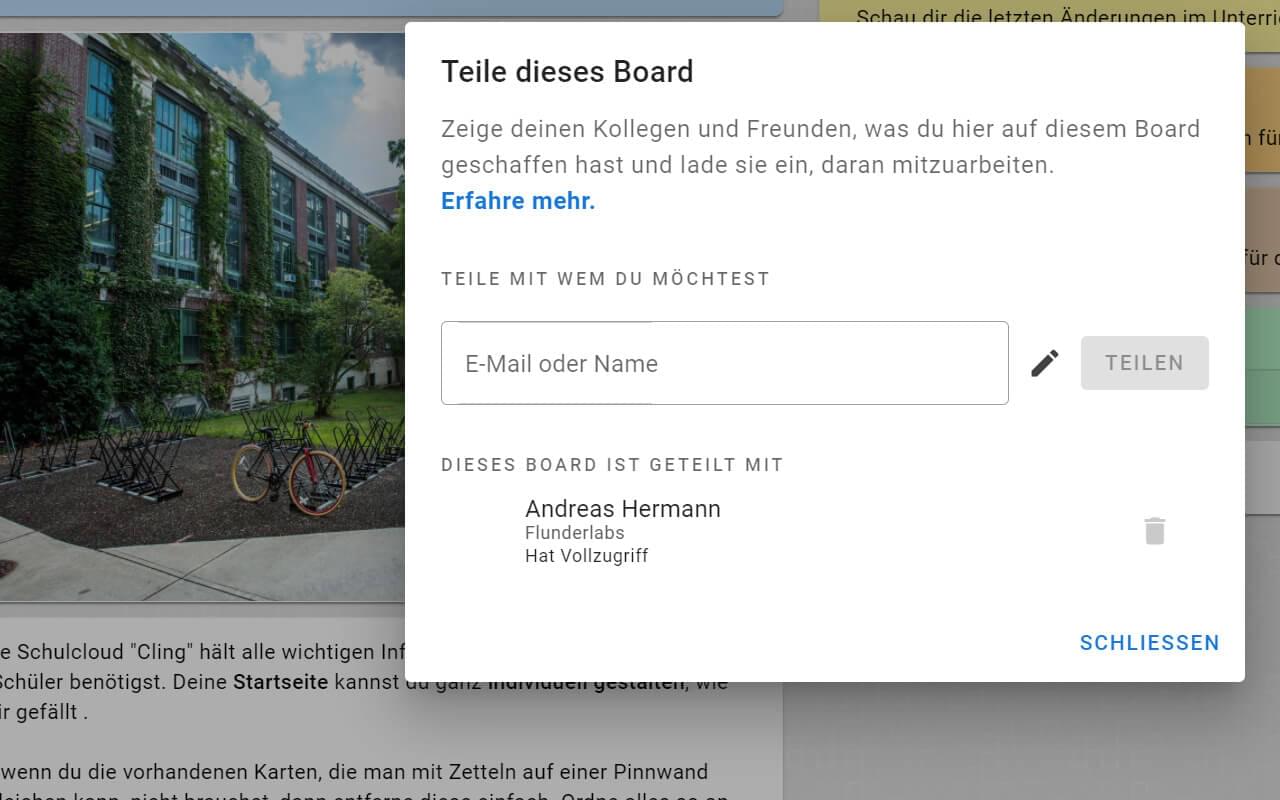Close the dialog with SCHLIESSEN

pyautogui.click(x=1149, y=643)
